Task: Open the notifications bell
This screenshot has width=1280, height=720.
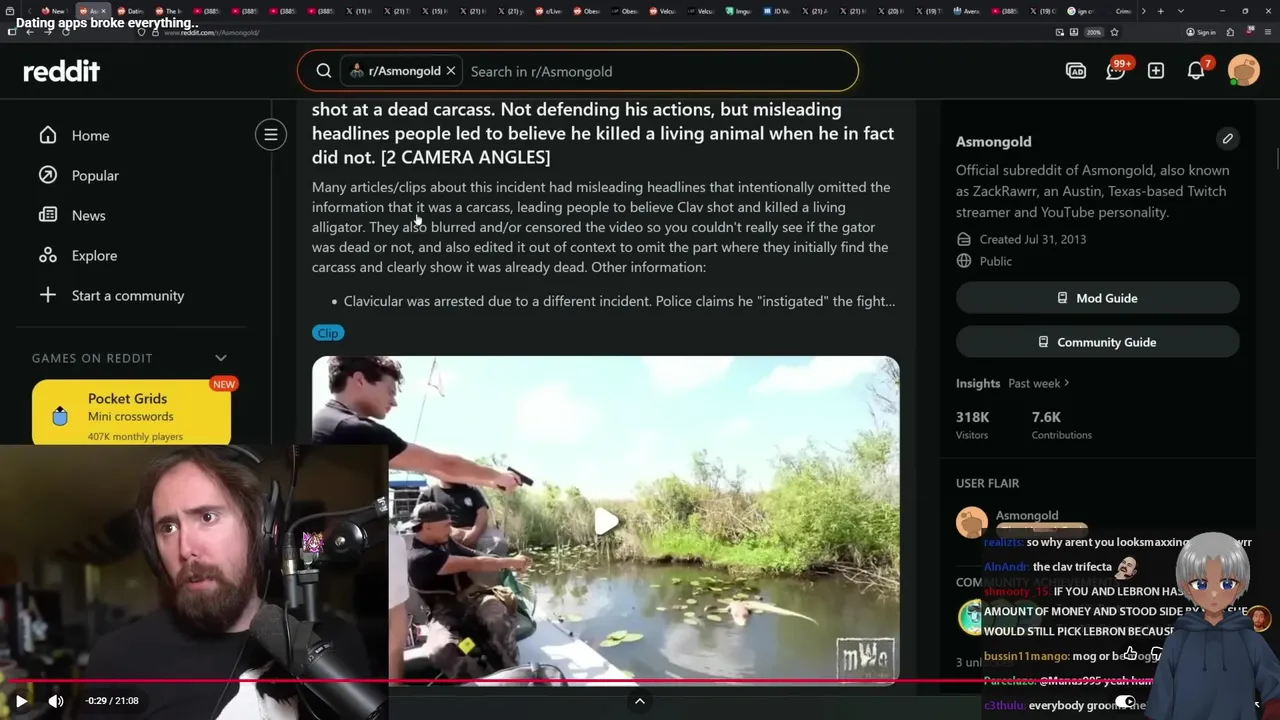Action: tap(1196, 71)
